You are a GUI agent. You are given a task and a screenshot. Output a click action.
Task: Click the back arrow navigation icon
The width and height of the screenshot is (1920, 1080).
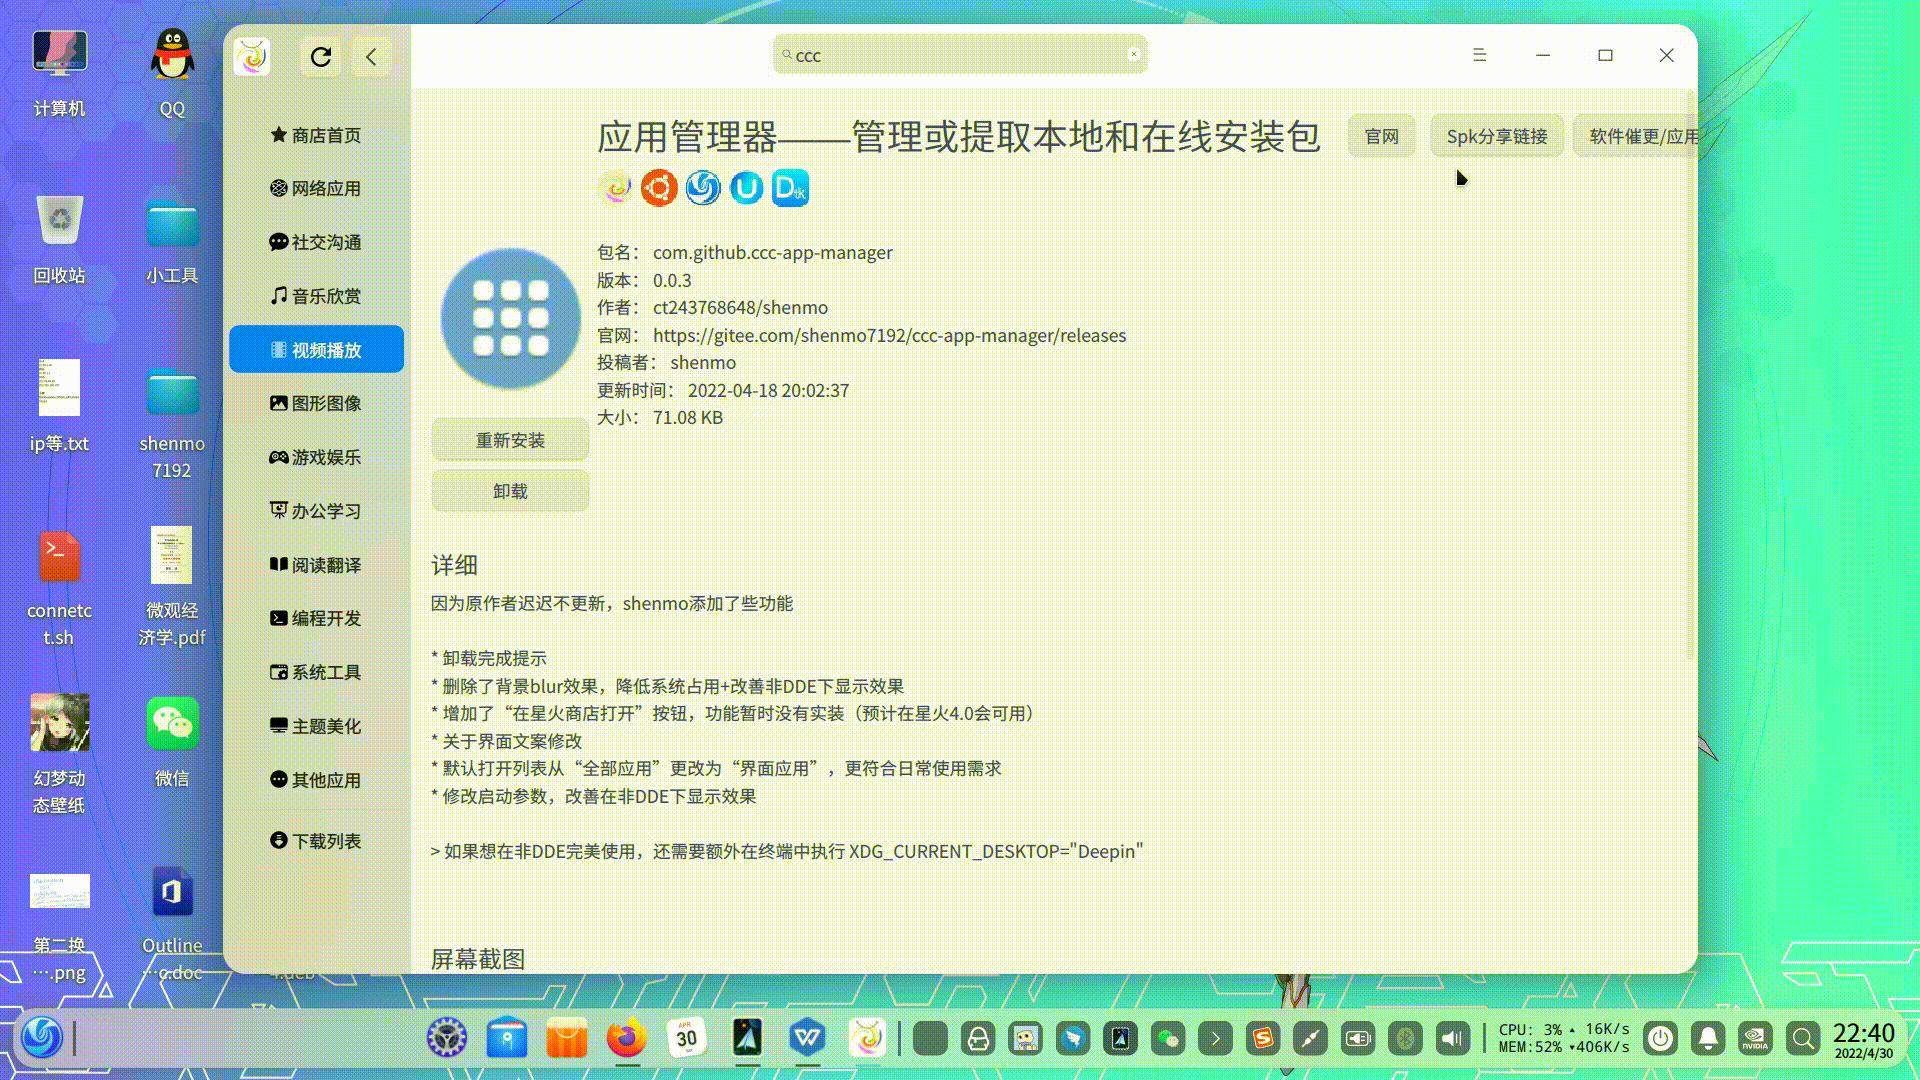pos(371,57)
